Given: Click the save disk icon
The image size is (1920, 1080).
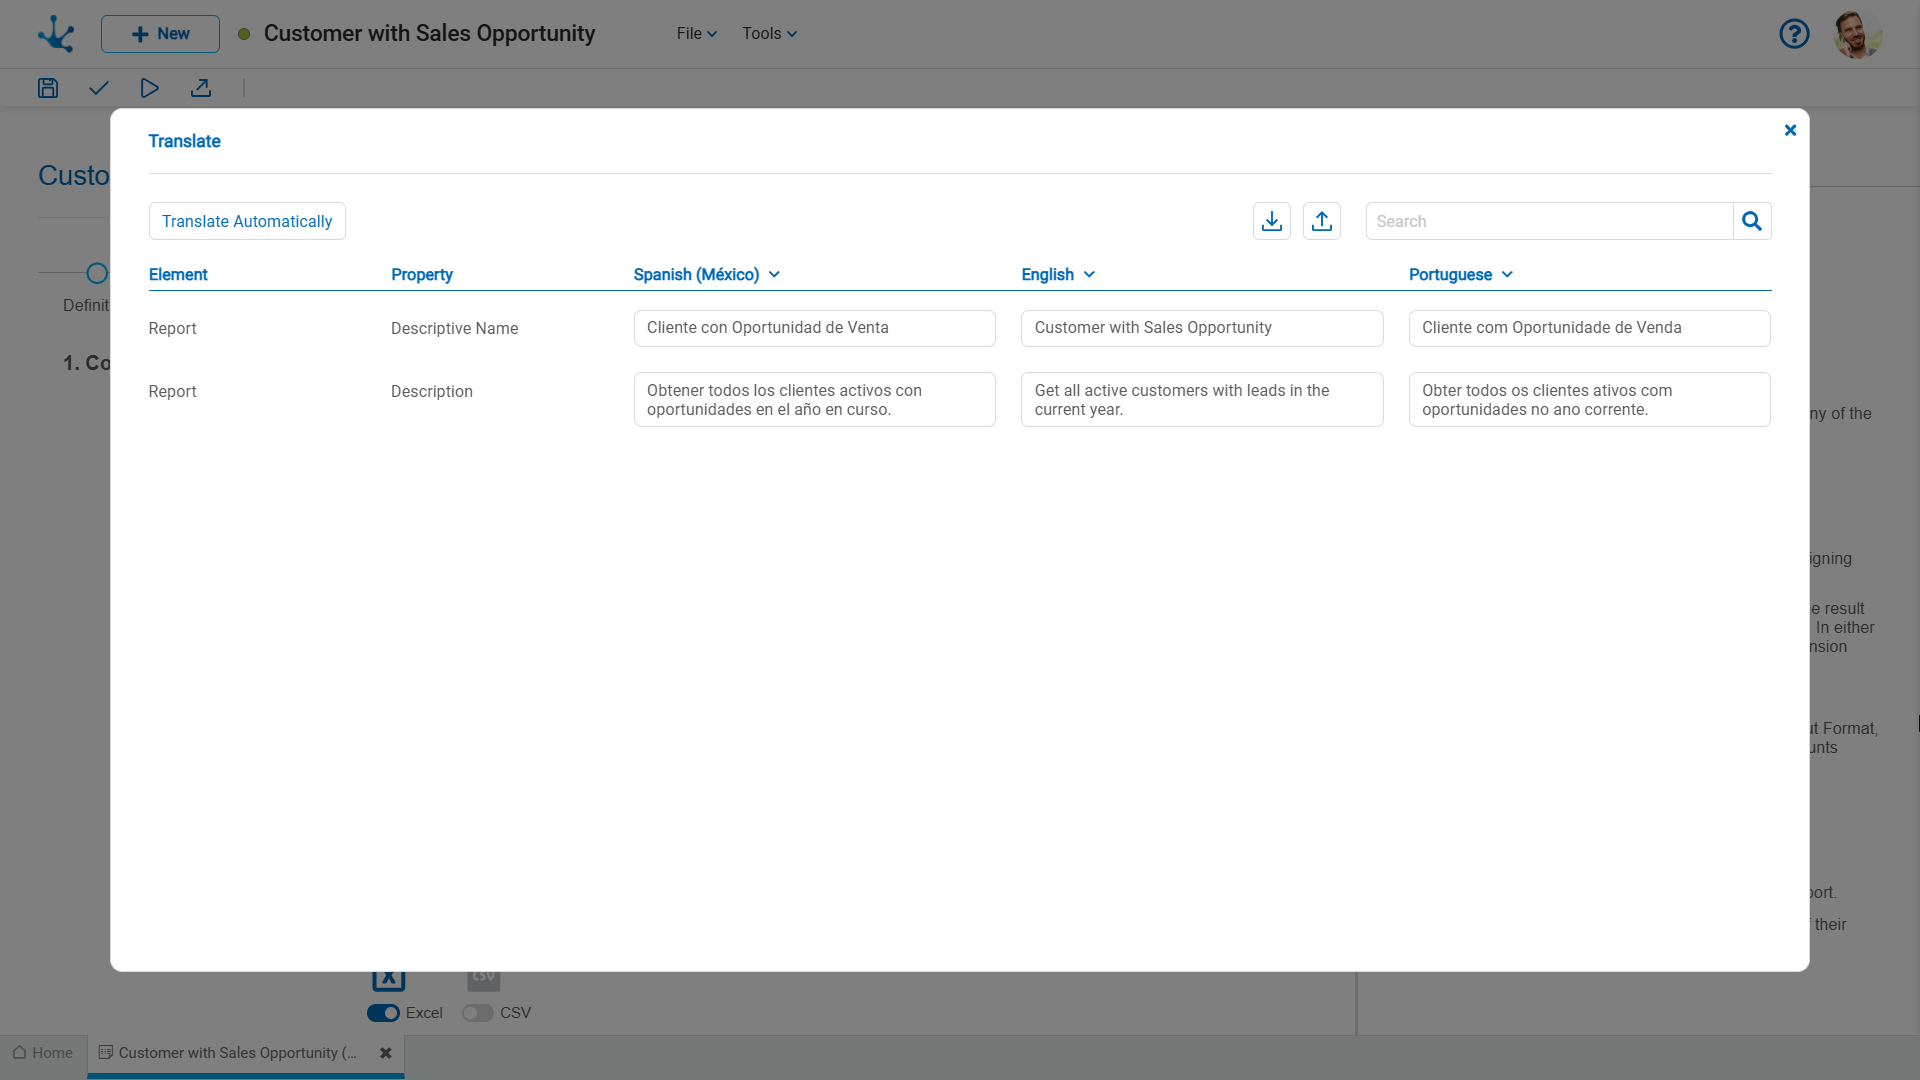Looking at the screenshot, I should pos(48,88).
